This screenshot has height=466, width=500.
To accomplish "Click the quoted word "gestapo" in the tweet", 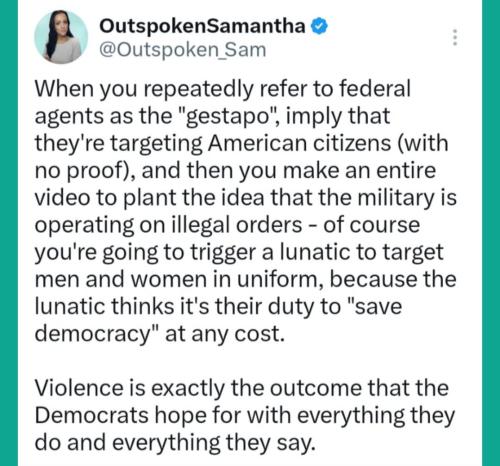I will click(x=227, y=117).
